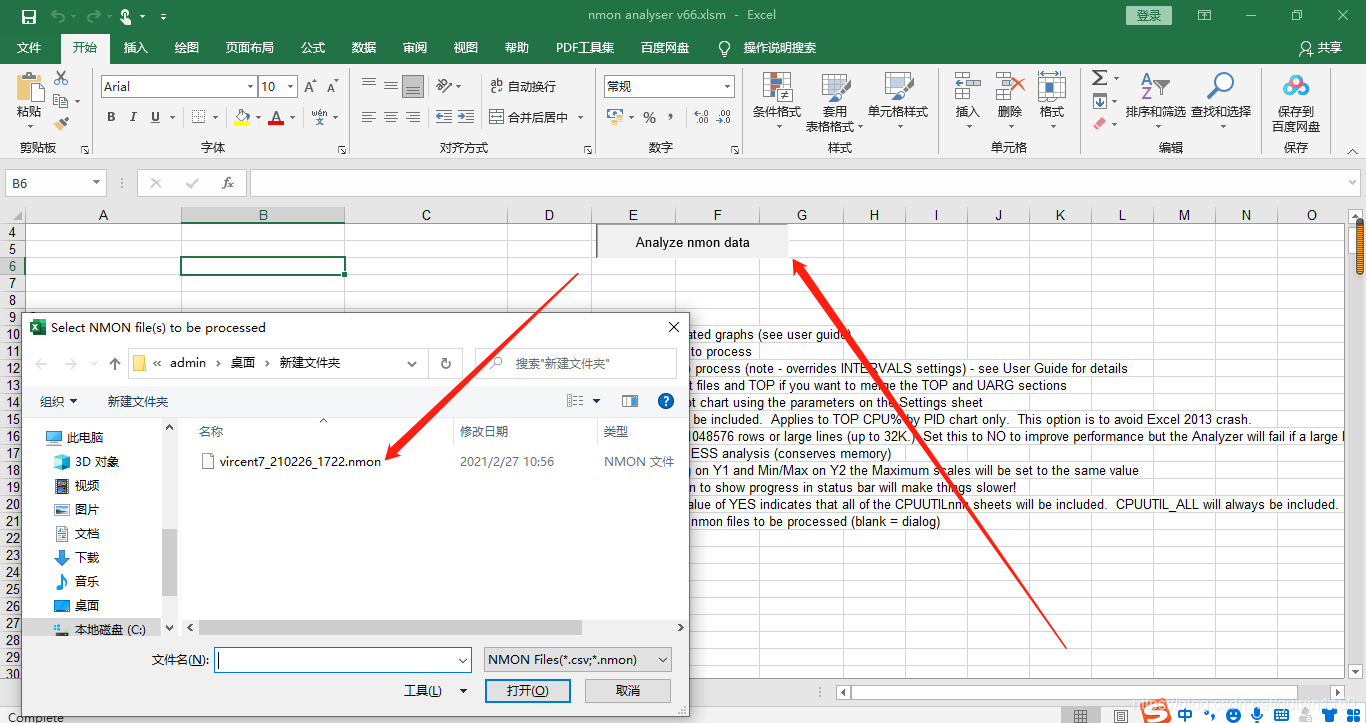Click Sort and Filter (排序和筛选) icon
Screen dimensions: 1366x723
[x=1155, y=87]
